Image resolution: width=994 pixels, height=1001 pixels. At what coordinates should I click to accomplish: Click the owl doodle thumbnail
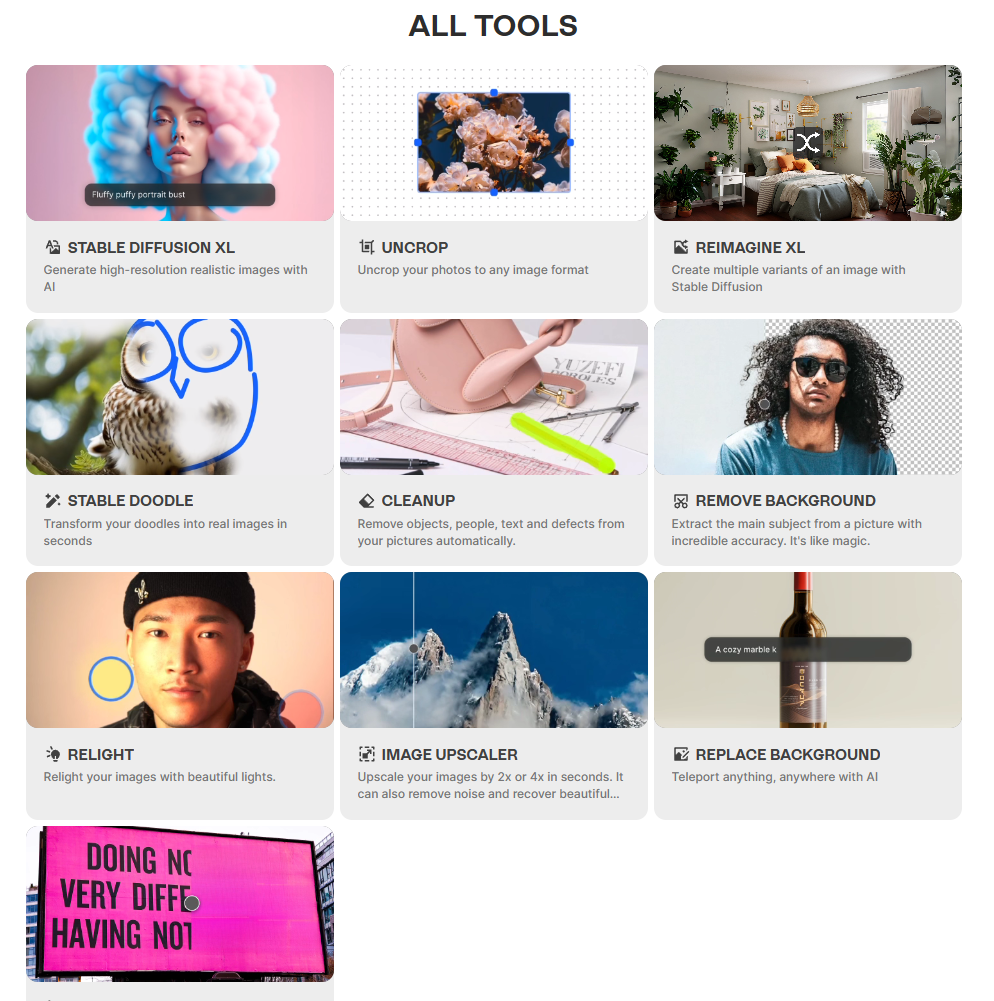[179, 396]
